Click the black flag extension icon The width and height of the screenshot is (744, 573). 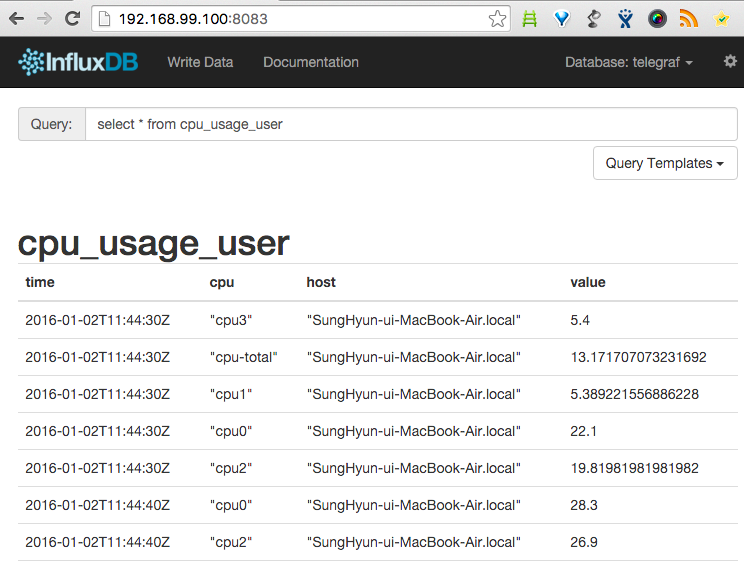click(594, 19)
